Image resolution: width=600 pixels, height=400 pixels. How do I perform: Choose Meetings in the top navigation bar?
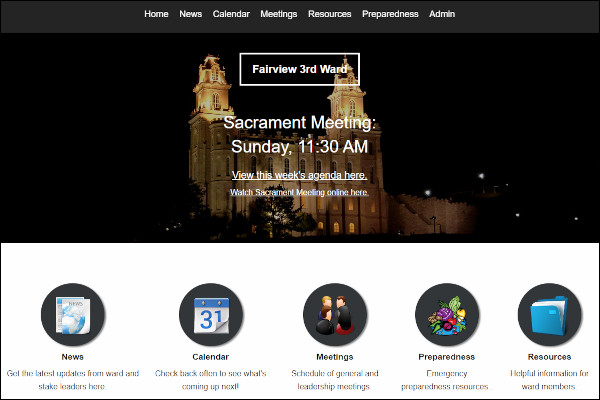pyautogui.click(x=279, y=15)
